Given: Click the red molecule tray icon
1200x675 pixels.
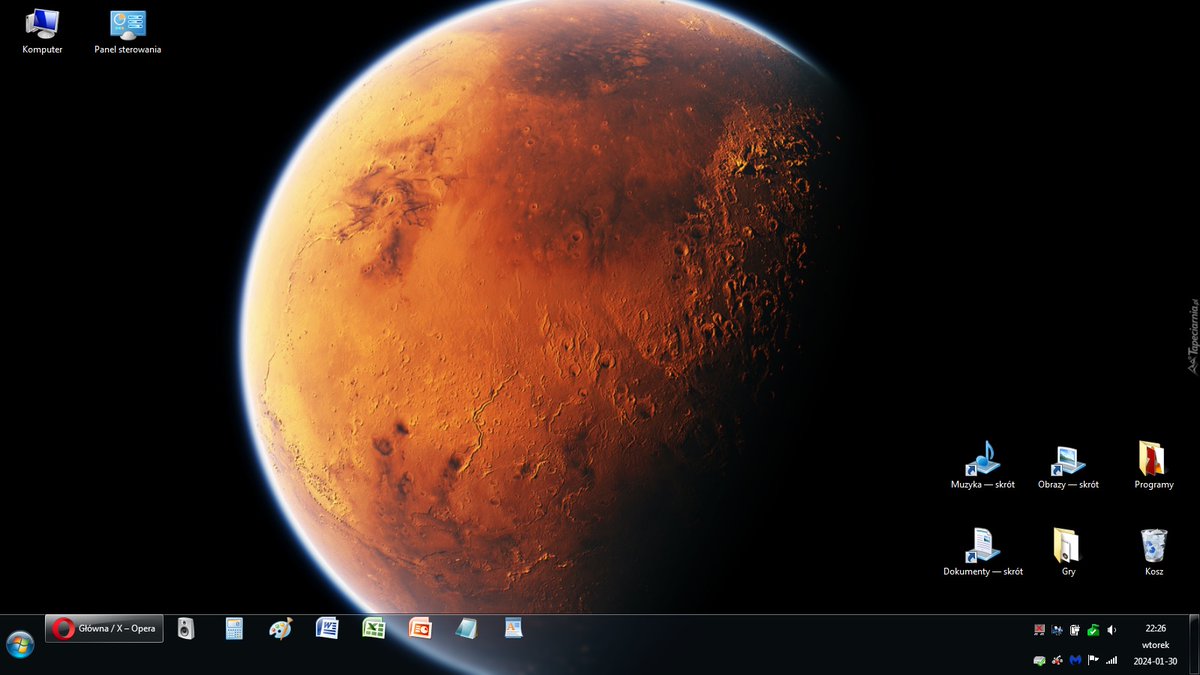Looking at the screenshot, I should click(1057, 660).
